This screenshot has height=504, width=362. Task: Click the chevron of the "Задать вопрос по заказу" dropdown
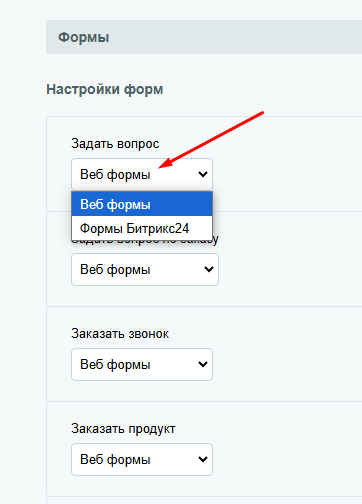[x=209, y=269]
